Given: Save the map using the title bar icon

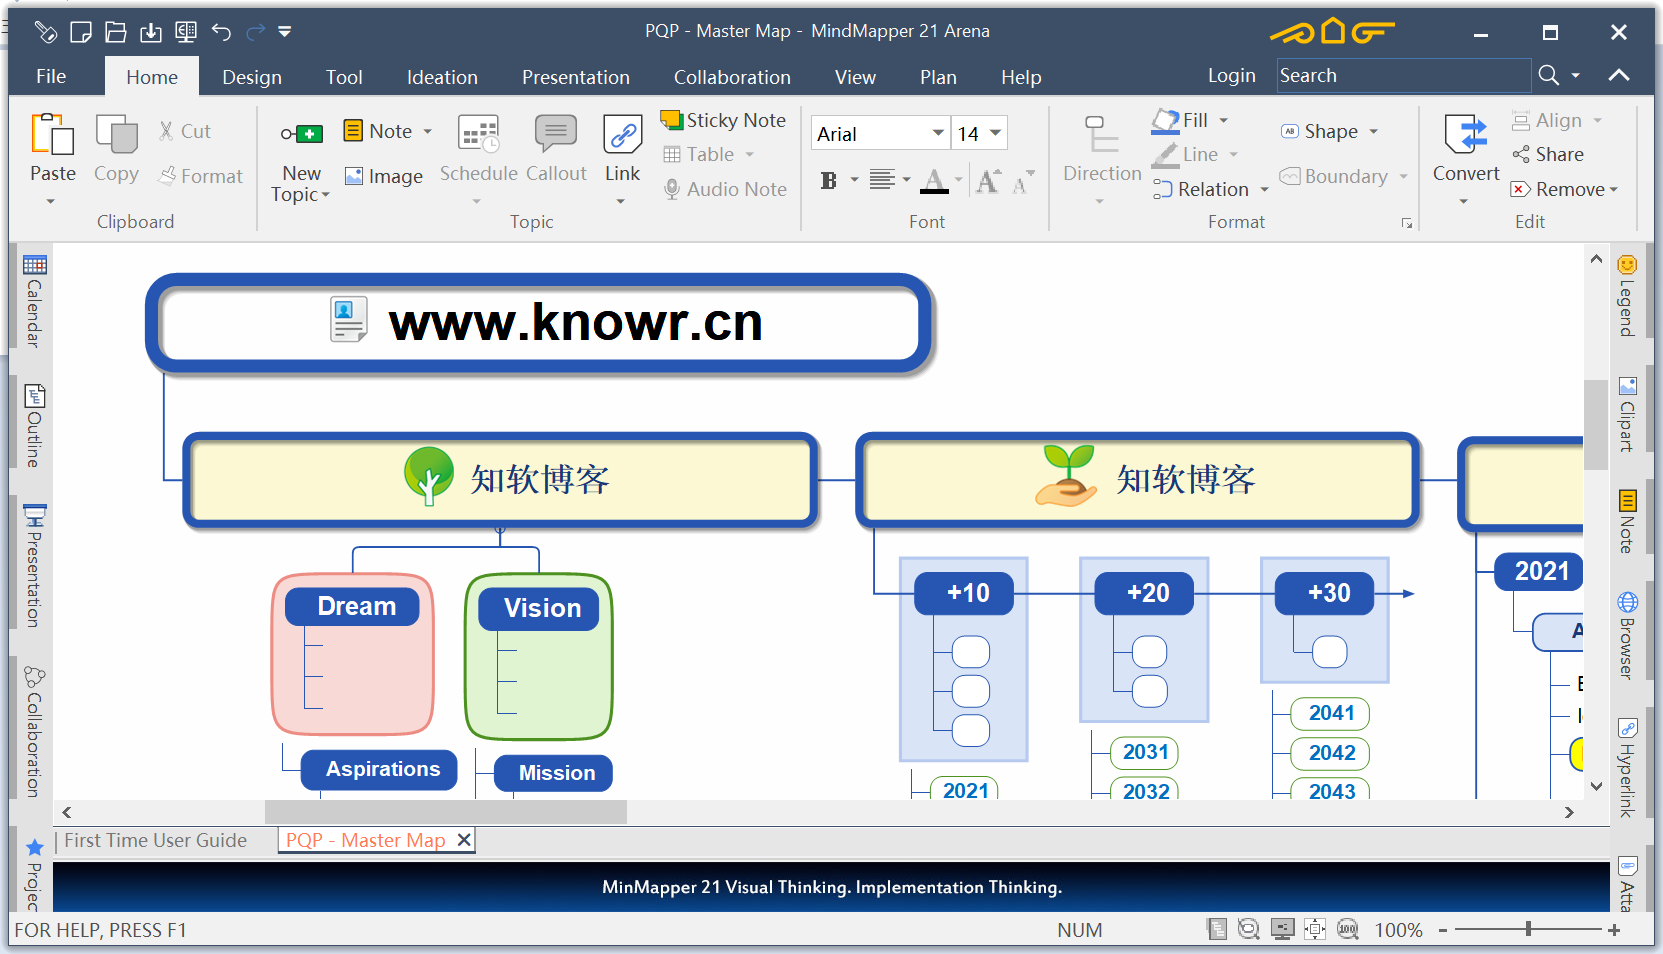Looking at the screenshot, I should click(151, 32).
